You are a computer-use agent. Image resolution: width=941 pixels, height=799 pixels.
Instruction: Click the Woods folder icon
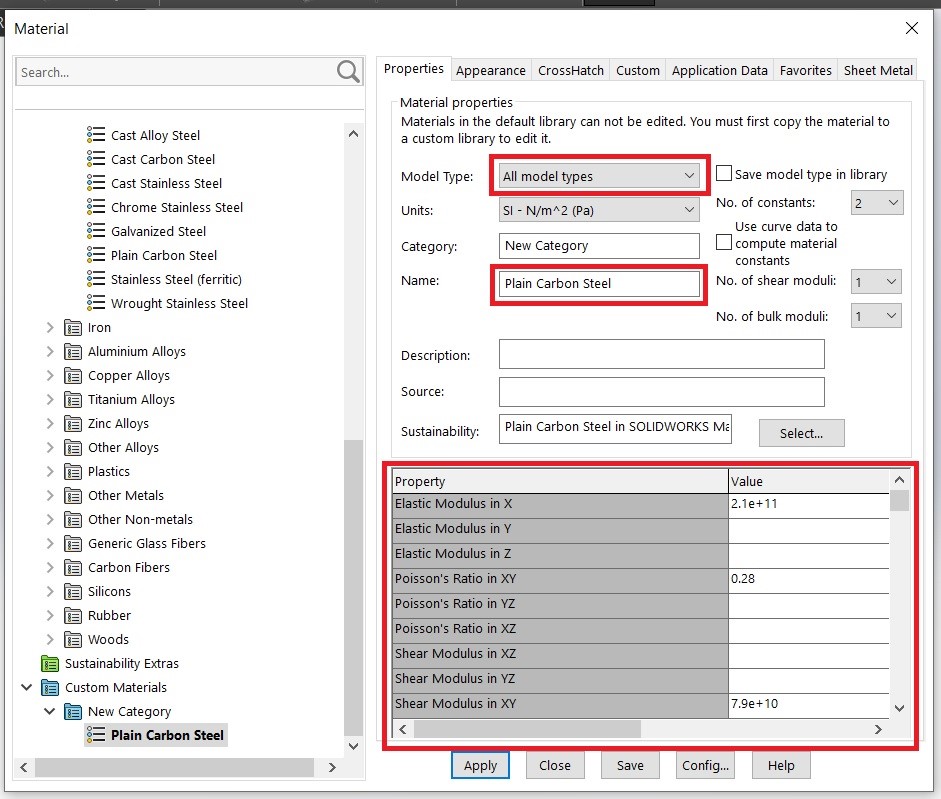click(73, 640)
